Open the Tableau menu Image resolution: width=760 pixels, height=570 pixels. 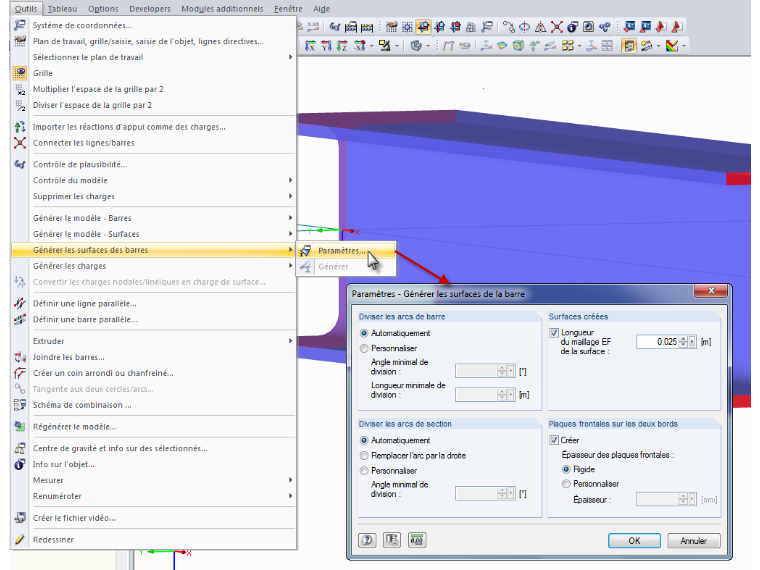point(63,9)
